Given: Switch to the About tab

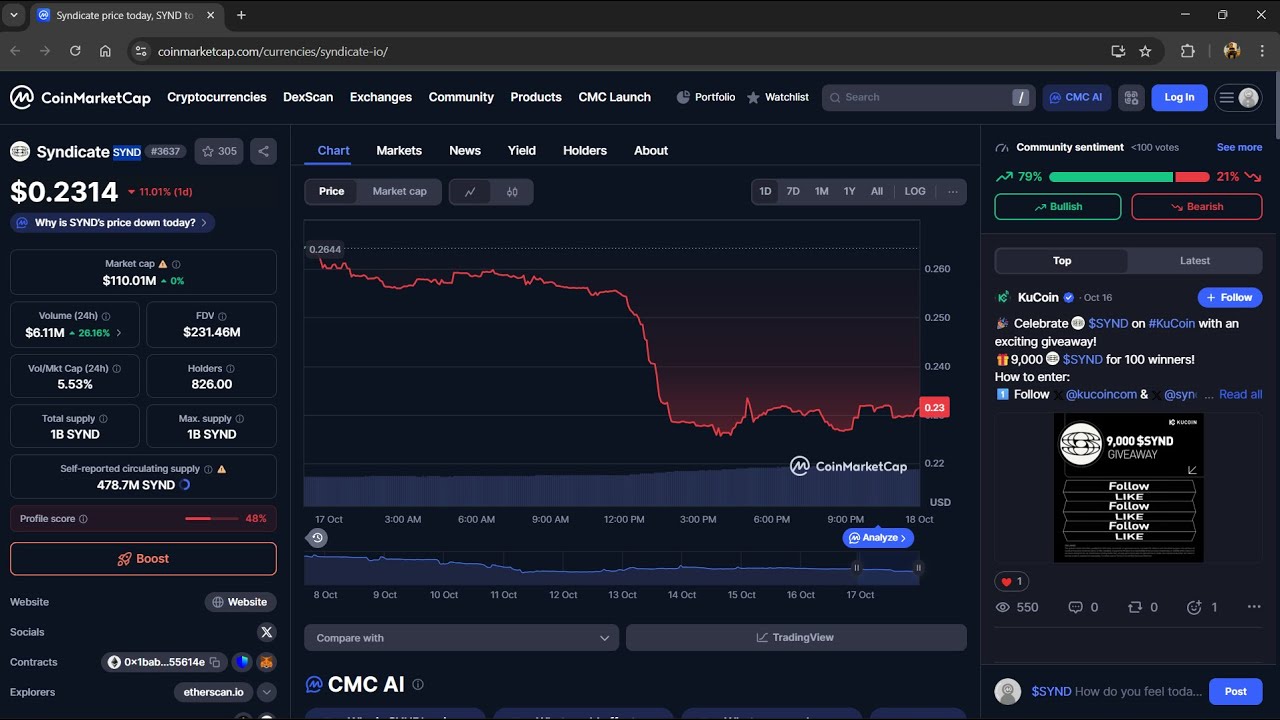Looking at the screenshot, I should tap(651, 151).
